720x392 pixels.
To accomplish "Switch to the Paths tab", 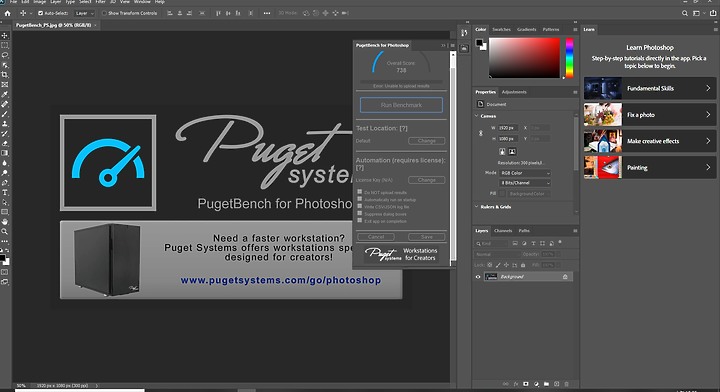I will (524, 230).
